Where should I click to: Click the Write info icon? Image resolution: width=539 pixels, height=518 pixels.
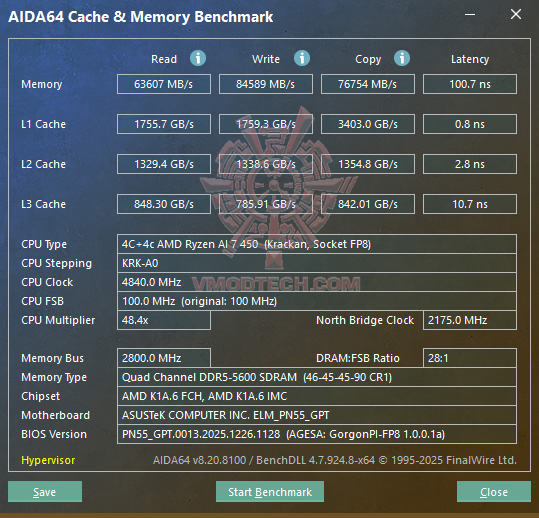(x=302, y=58)
